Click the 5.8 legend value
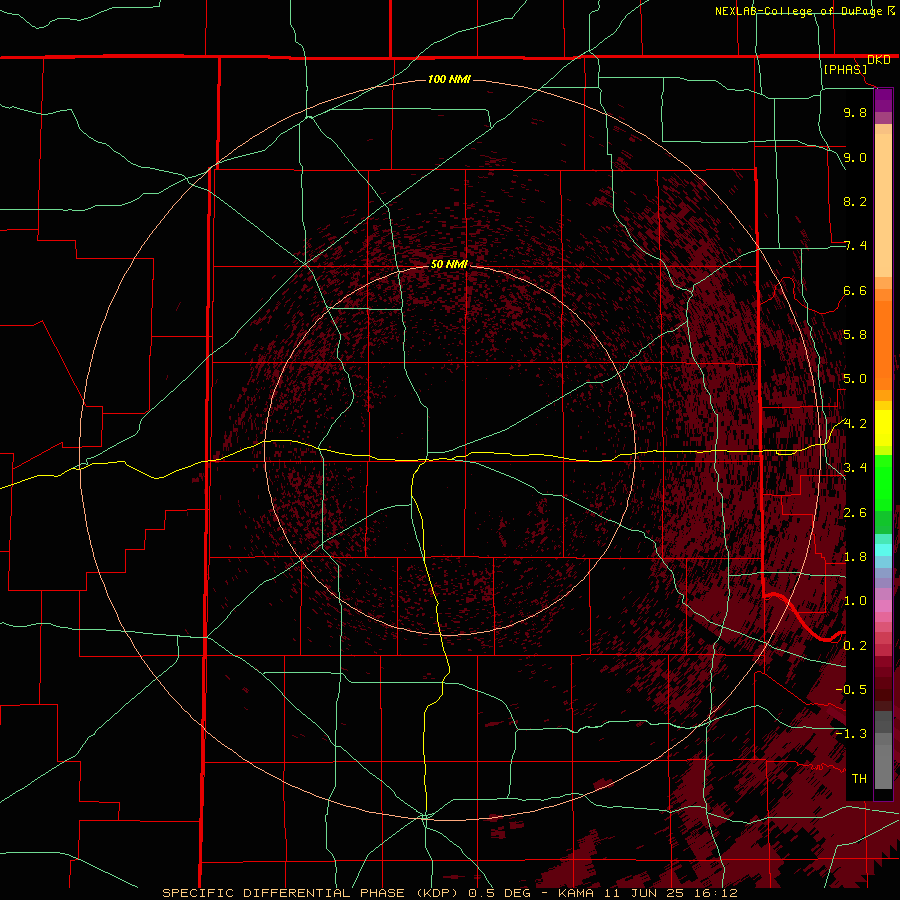The width and height of the screenshot is (900, 900). click(855, 335)
